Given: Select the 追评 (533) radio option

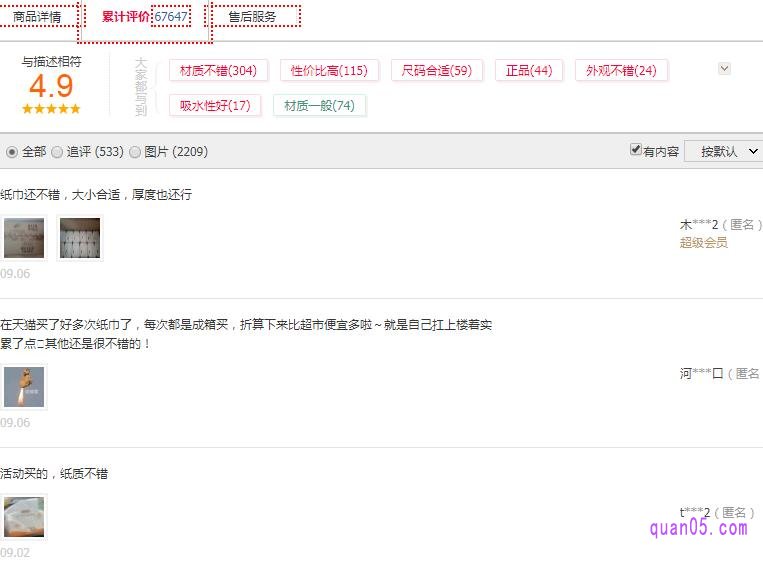Looking at the screenshot, I should [x=57, y=152].
